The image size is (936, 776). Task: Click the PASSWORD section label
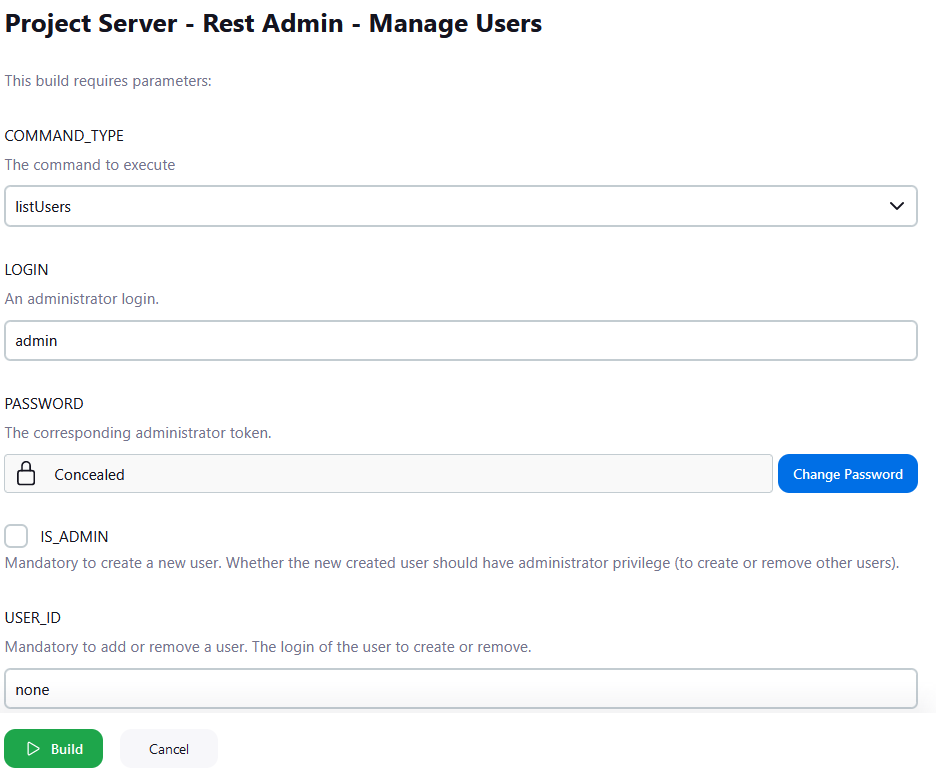(44, 403)
